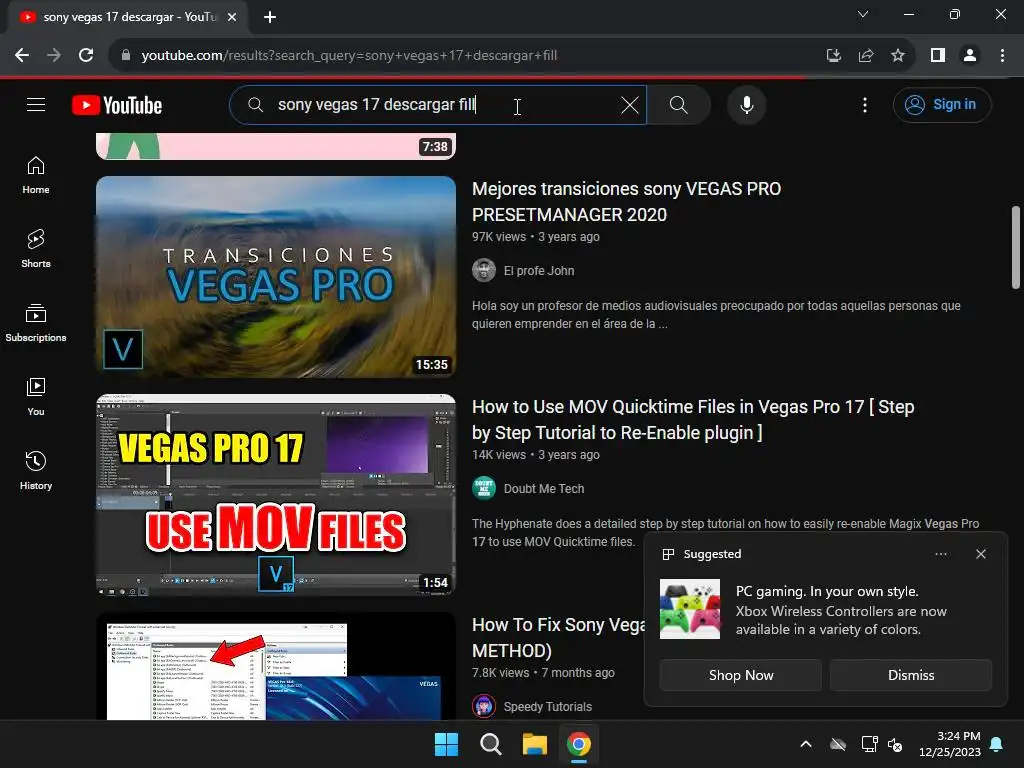
Task: Install app icon in address bar
Action: [x=834, y=56]
